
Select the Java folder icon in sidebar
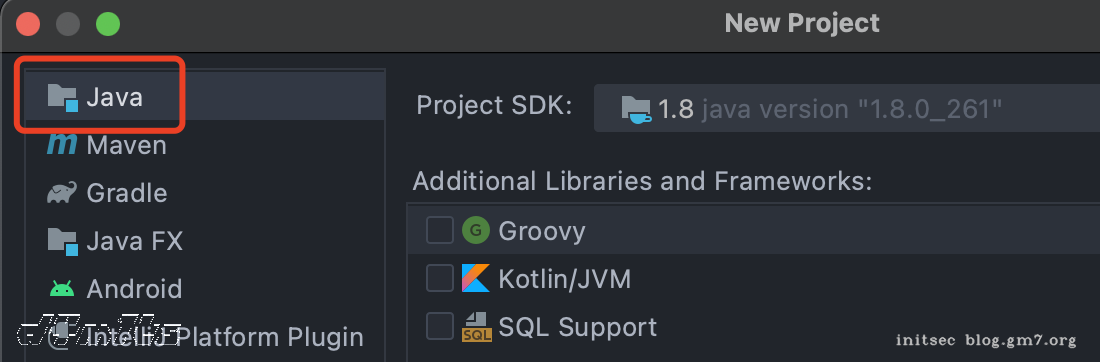tap(62, 97)
